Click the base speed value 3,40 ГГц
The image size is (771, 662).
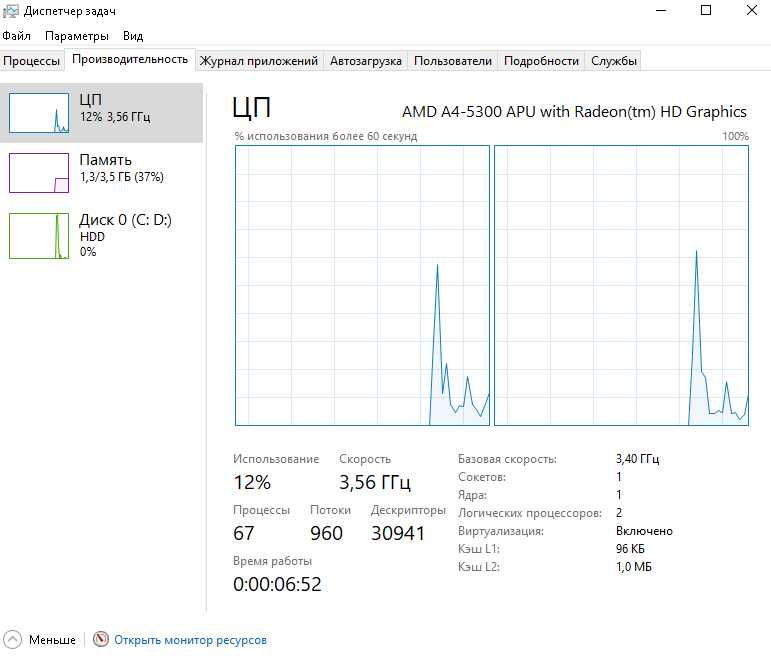637,459
